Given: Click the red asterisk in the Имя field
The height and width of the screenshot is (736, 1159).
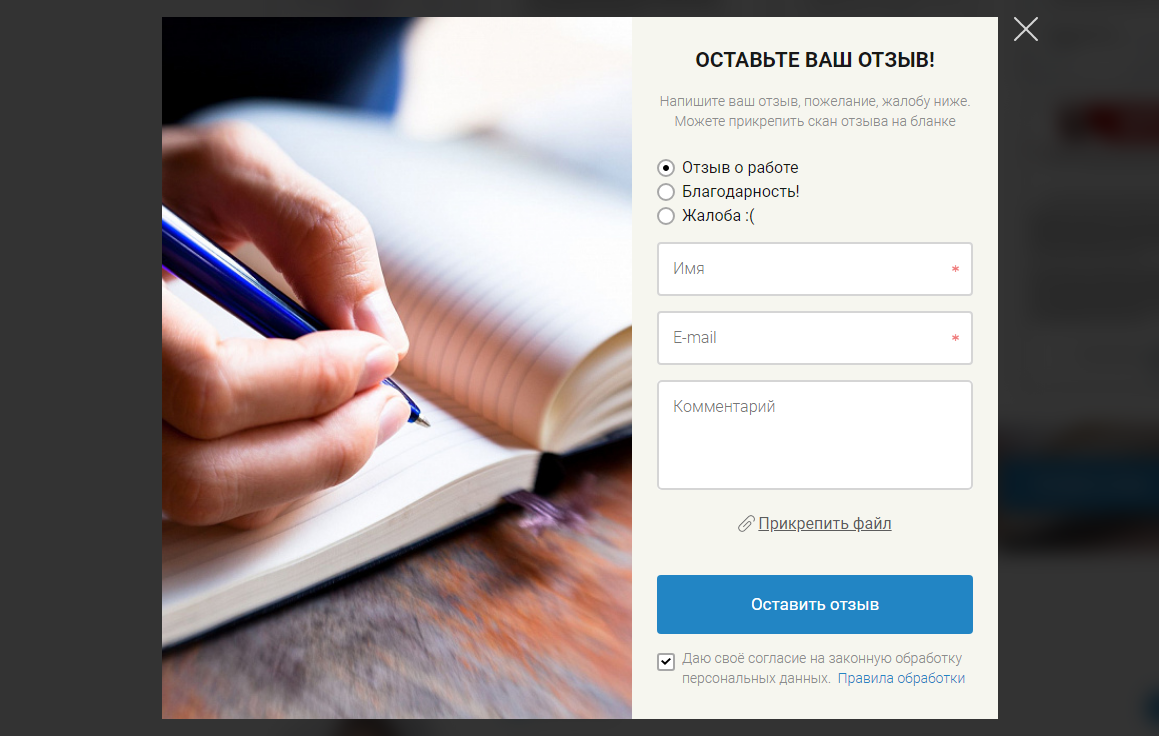Looking at the screenshot, I should (x=955, y=269).
